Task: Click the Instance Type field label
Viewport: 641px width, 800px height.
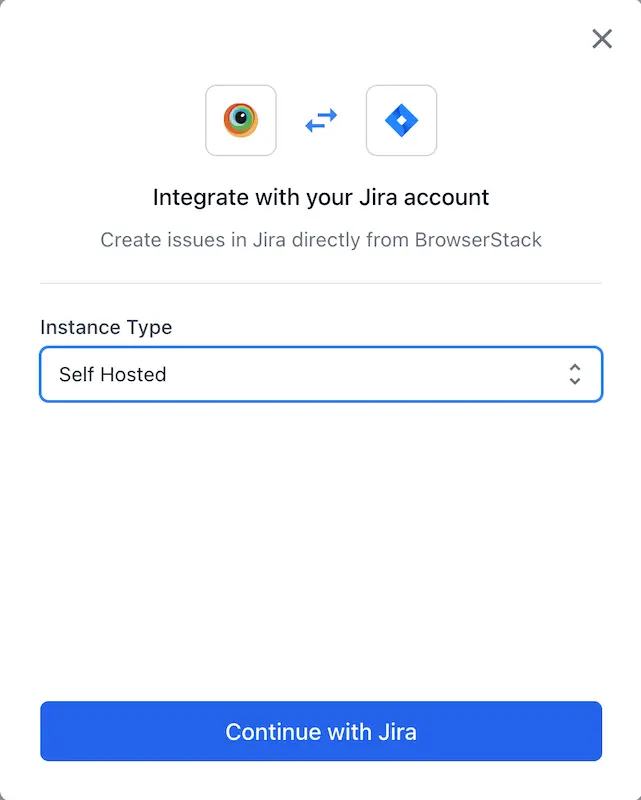Action: (x=106, y=327)
